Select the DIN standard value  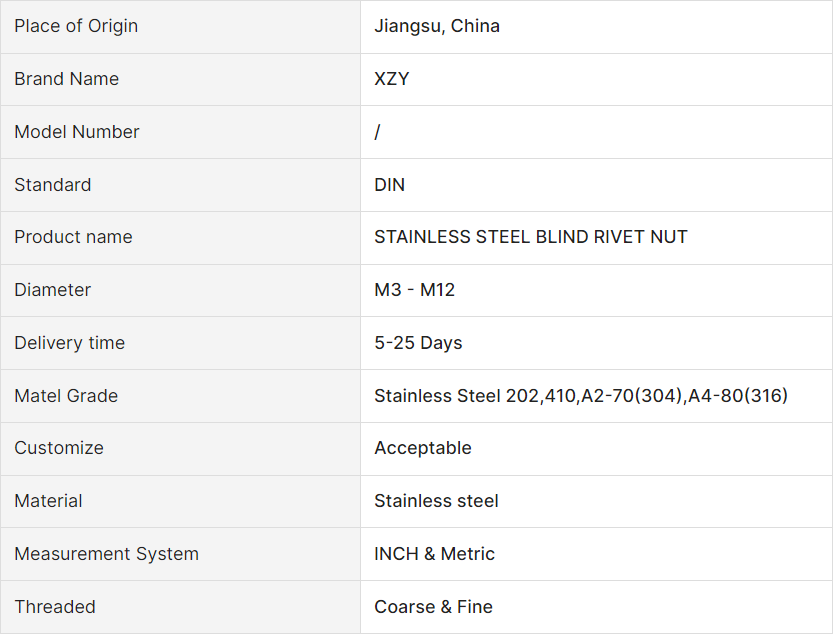tap(390, 185)
